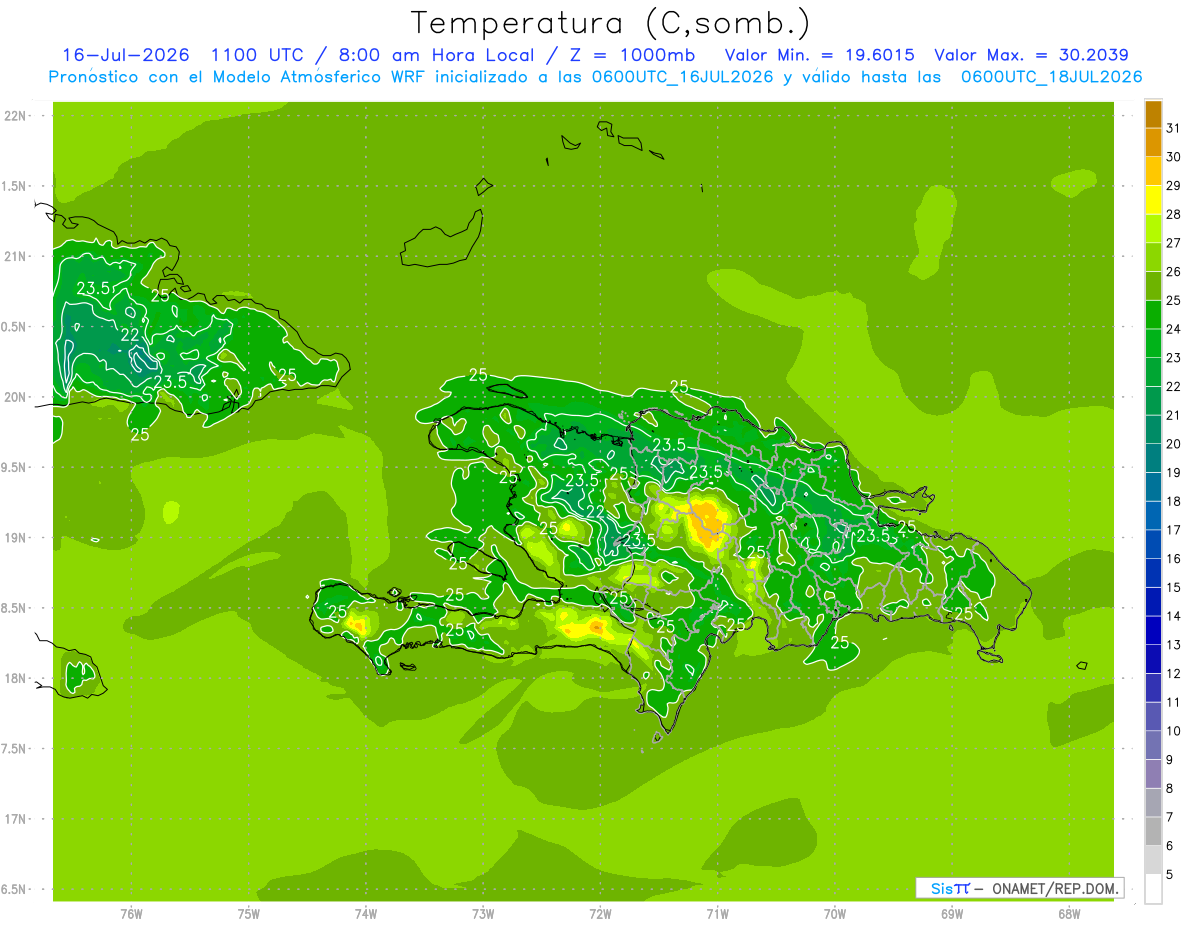Select the '16-Jul-2026' date text
This screenshot has width=1200, height=927.
(x=126, y=55)
